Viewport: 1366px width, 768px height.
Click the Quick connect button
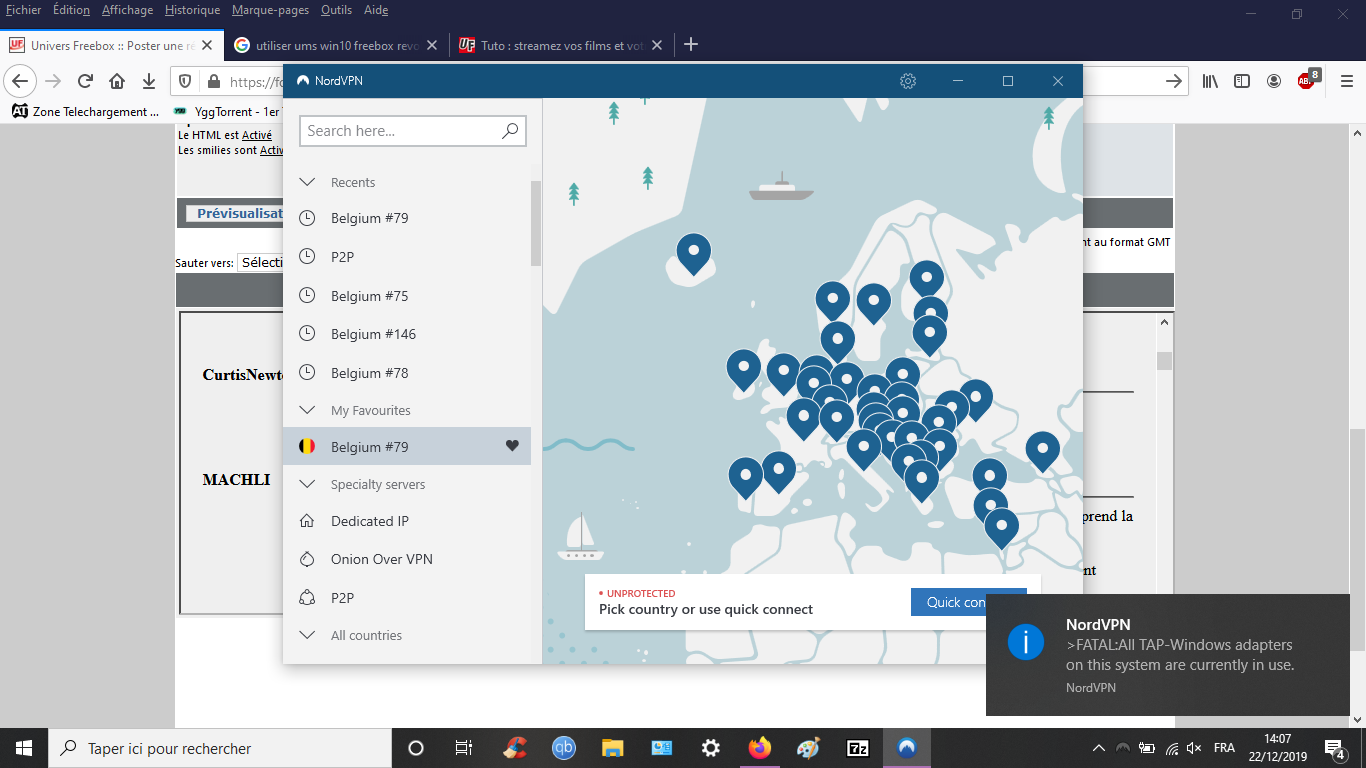coord(968,602)
